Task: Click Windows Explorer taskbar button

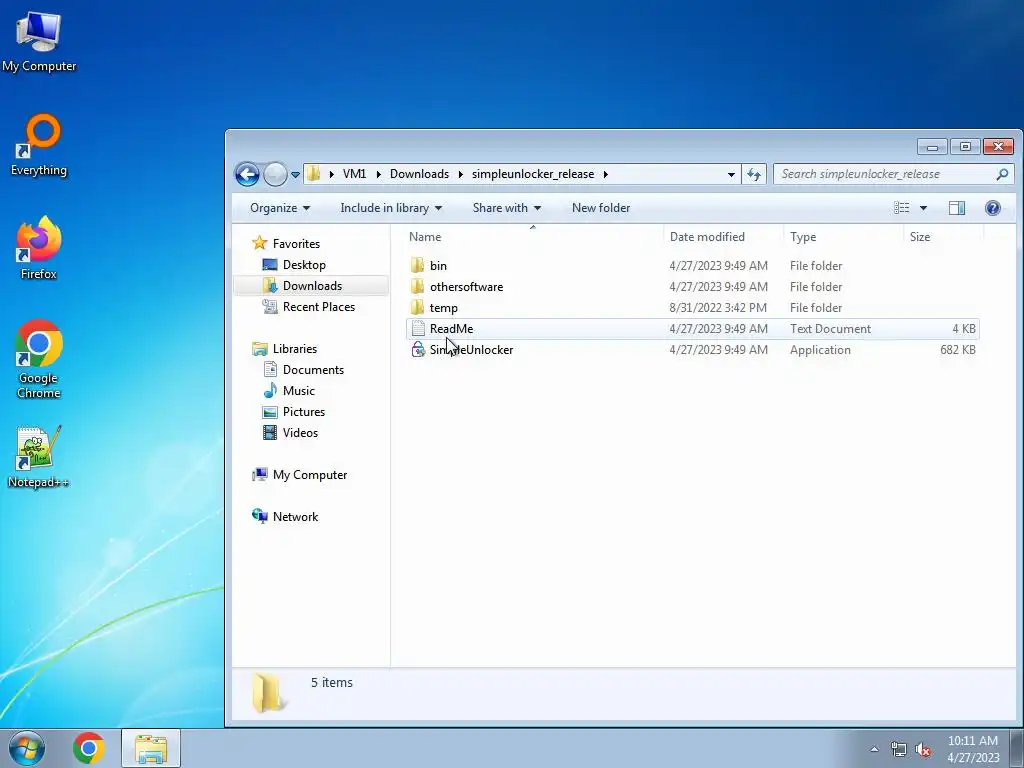Action: coord(151,748)
